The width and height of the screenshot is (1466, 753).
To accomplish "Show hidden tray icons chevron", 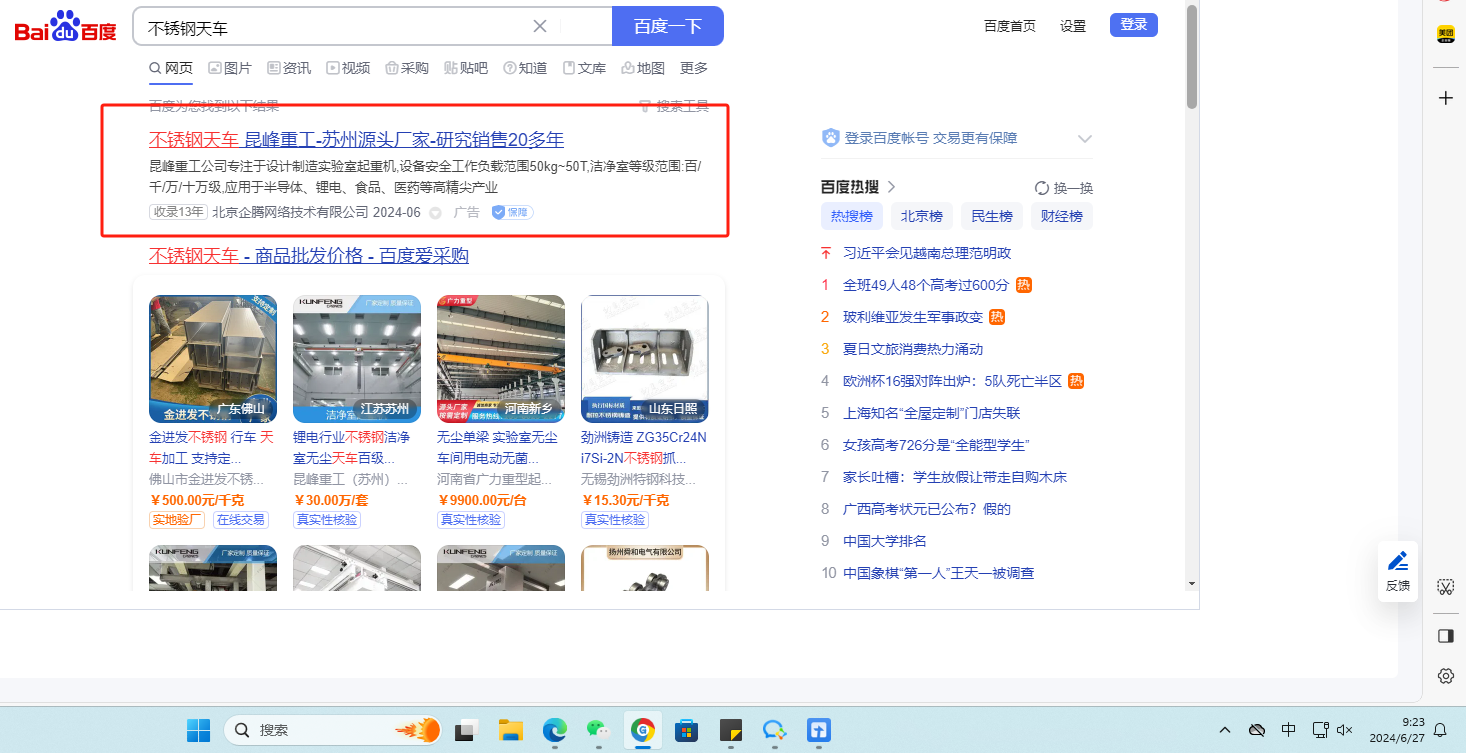I will point(1225,730).
